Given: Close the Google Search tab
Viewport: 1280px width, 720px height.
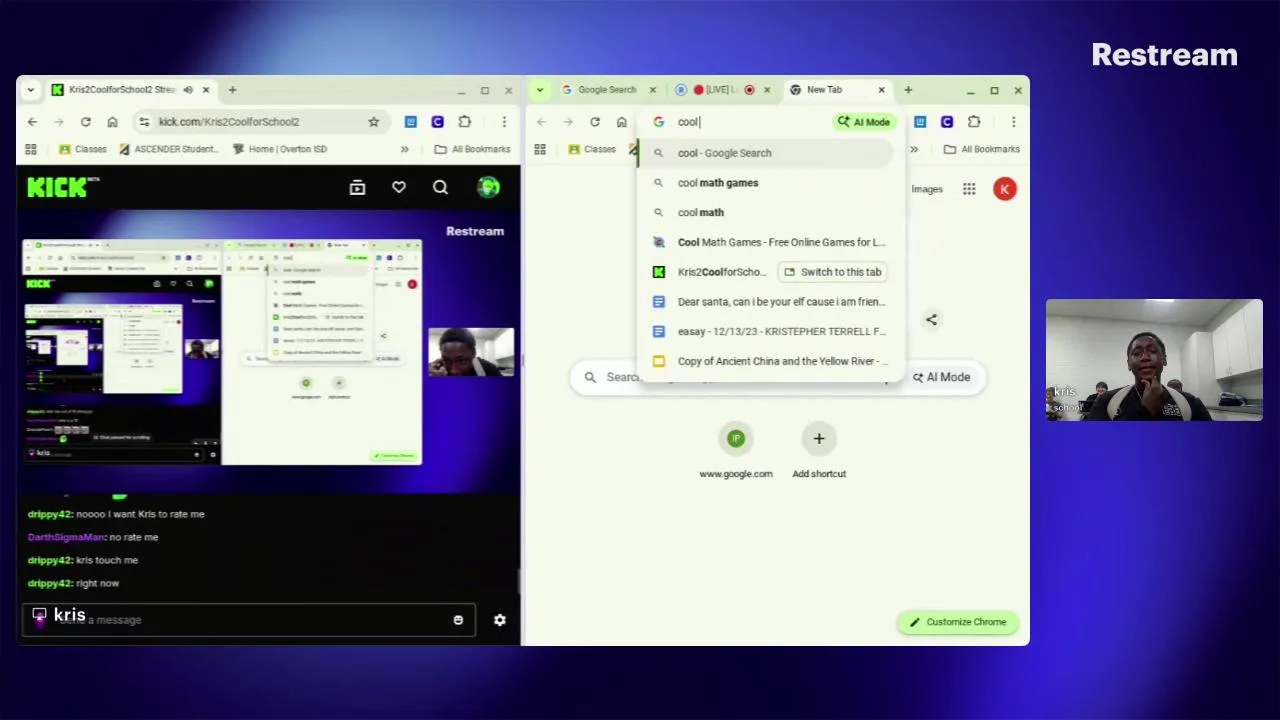Looking at the screenshot, I should tap(653, 90).
